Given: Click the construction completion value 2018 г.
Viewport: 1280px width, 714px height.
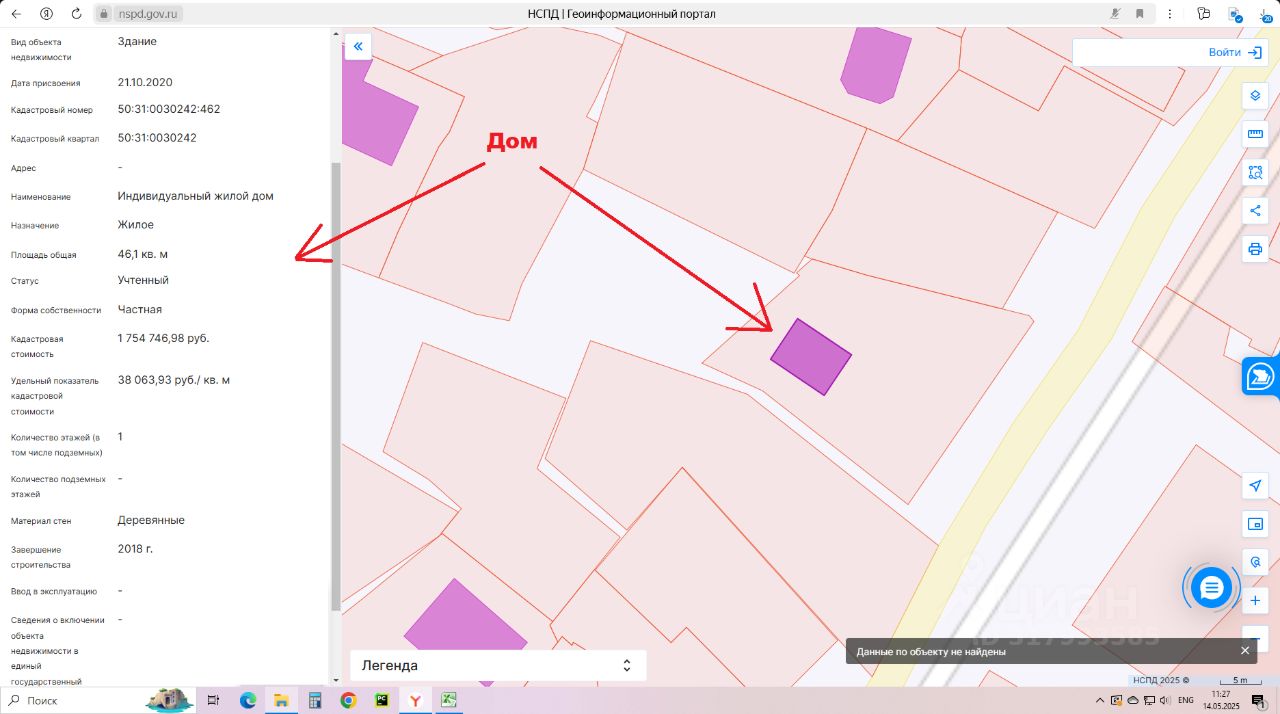Looking at the screenshot, I should pyautogui.click(x=135, y=549).
